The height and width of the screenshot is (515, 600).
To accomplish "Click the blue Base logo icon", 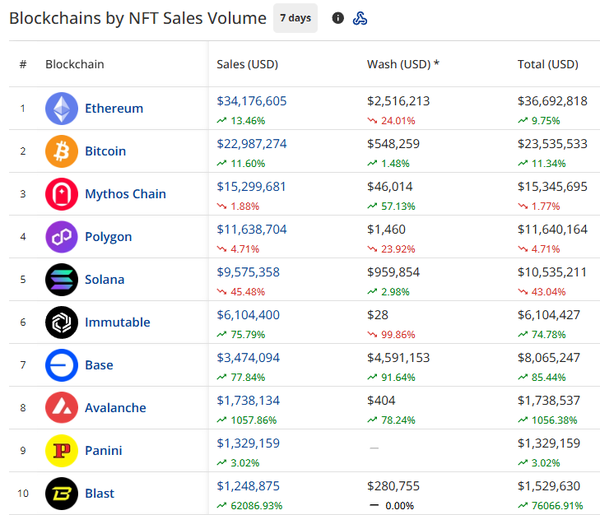I will 61,365.
